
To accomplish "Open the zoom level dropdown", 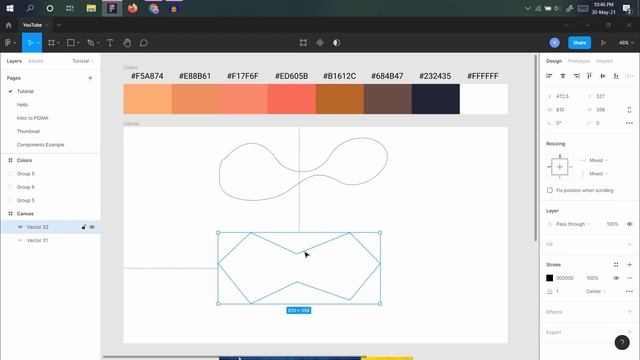I will pos(626,43).
